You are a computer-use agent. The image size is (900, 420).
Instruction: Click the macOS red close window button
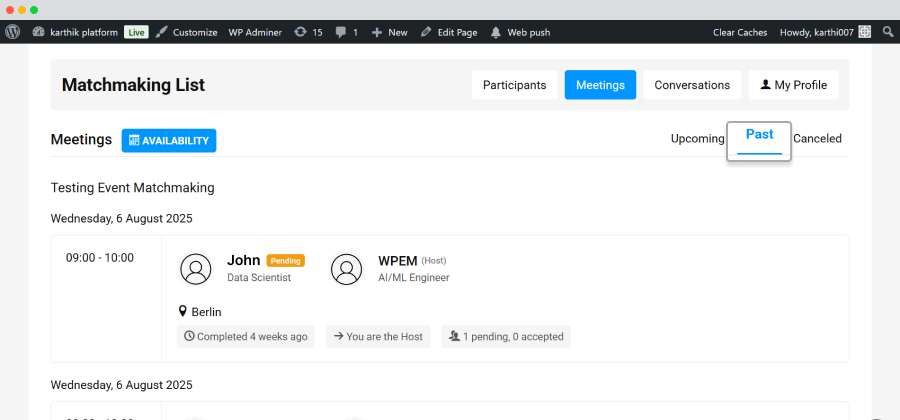click(10, 10)
